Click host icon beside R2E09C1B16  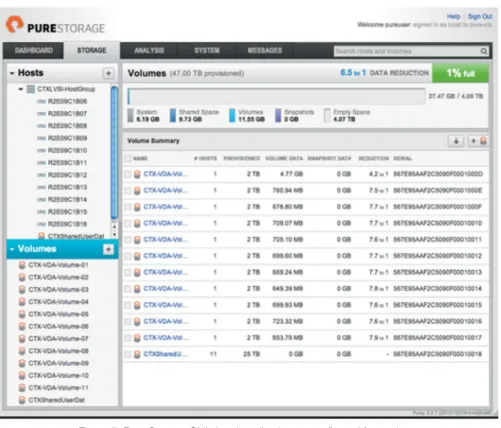pos(41,224)
